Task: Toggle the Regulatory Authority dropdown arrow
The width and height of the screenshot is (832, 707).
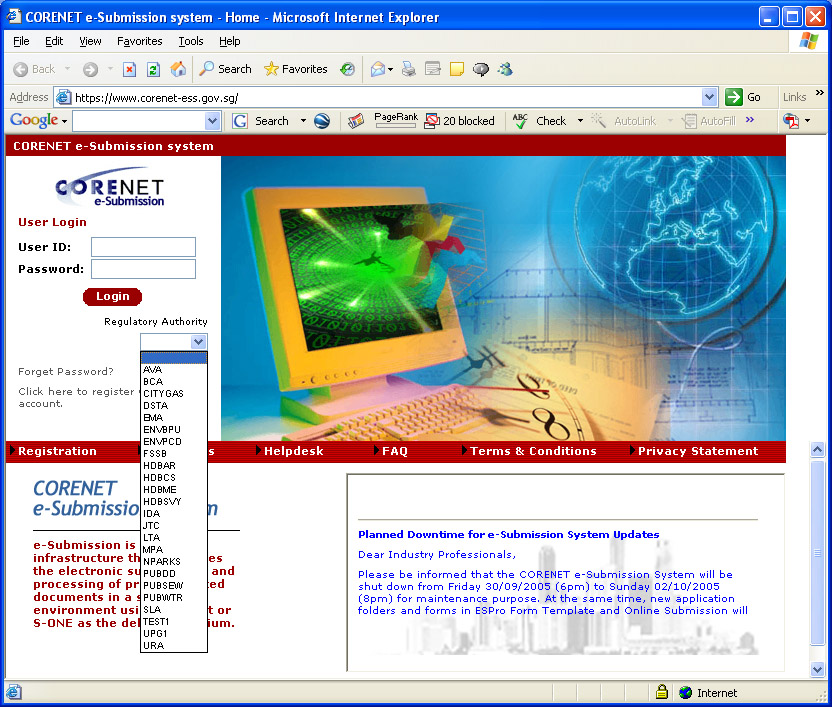Action: (198, 342)
